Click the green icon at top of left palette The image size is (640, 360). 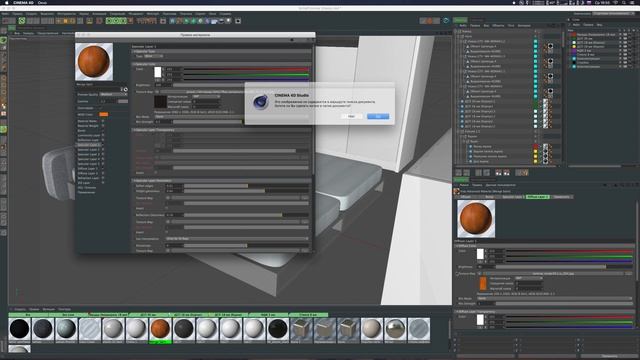(x=4, y=40)
